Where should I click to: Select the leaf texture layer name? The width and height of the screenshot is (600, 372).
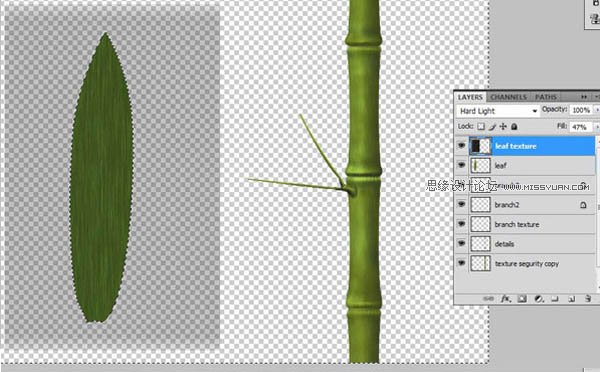[515, 146]
